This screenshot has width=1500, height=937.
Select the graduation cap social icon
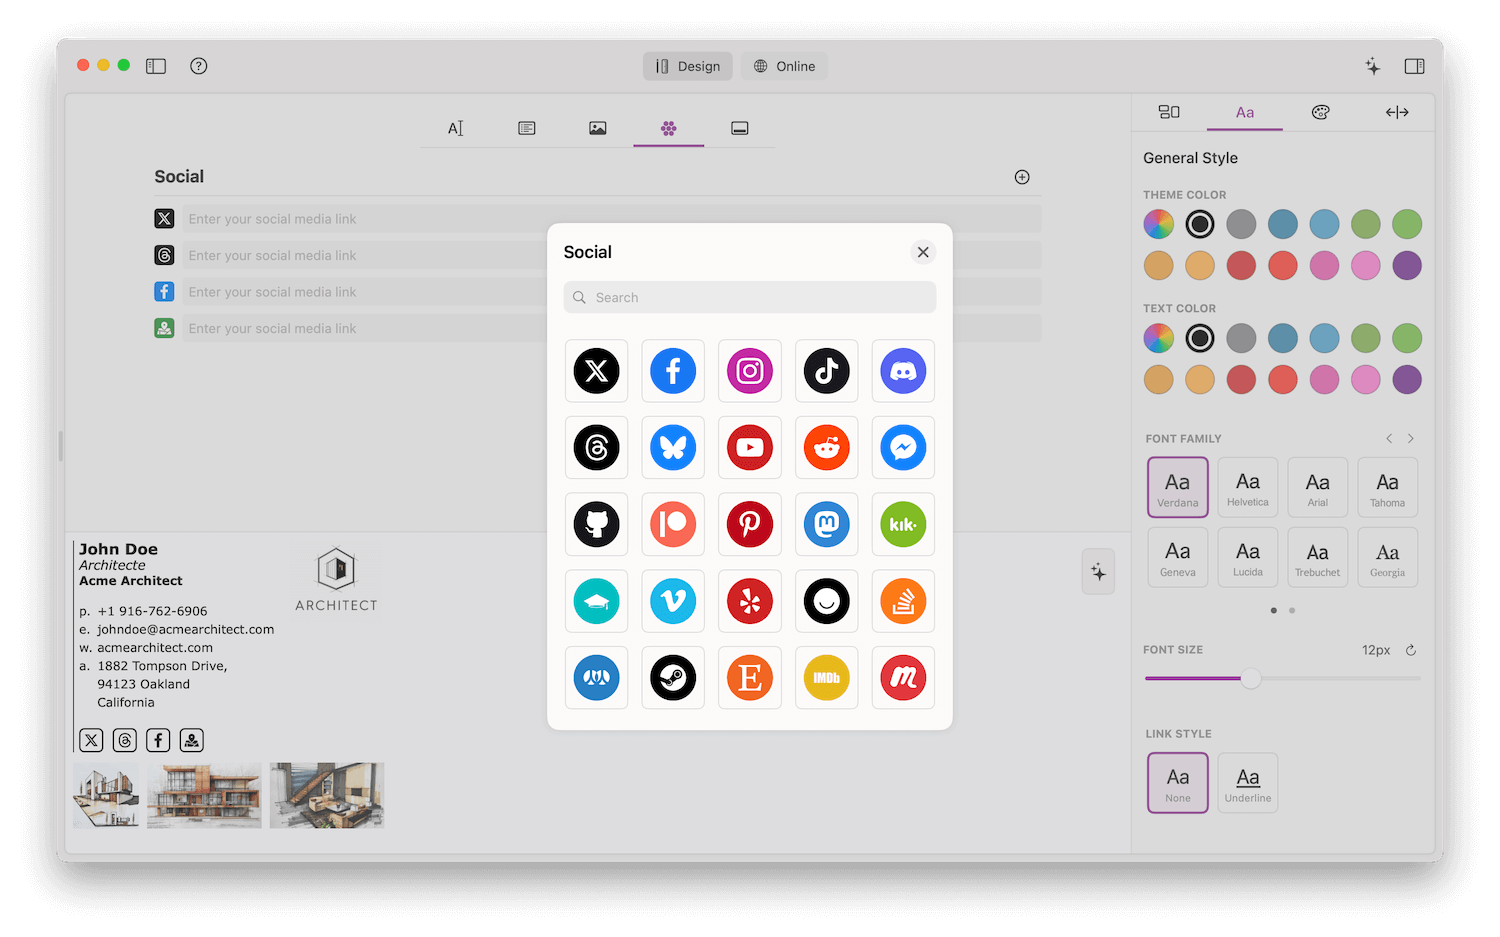(597, 601)
